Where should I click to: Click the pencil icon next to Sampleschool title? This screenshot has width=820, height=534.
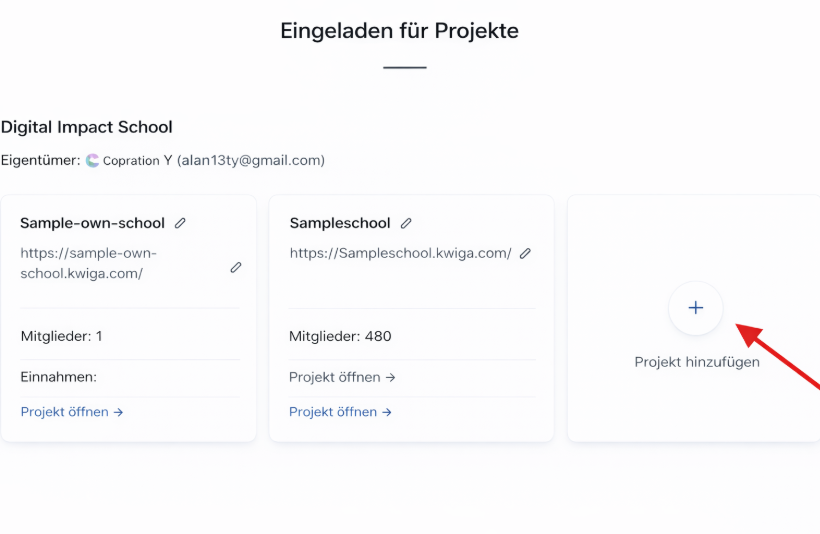[x=406, y=223]
